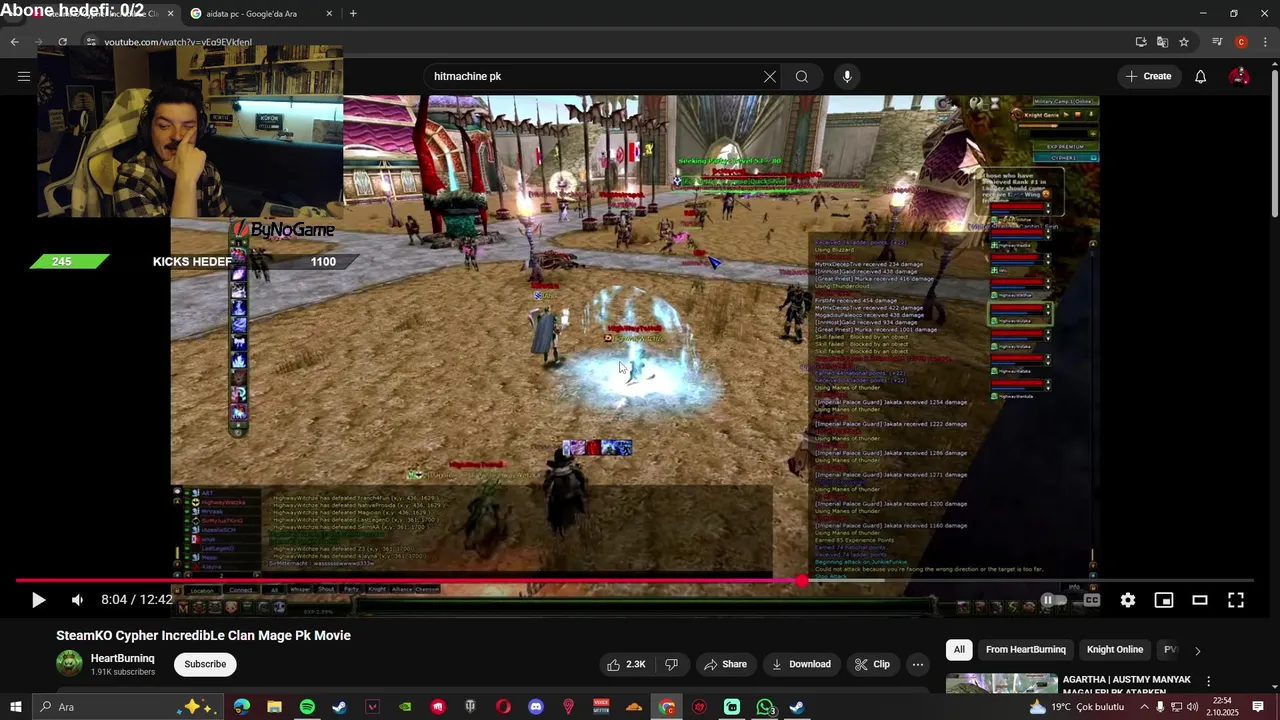Dislike the video
The image size is (1280, 720).
(672, 664)
